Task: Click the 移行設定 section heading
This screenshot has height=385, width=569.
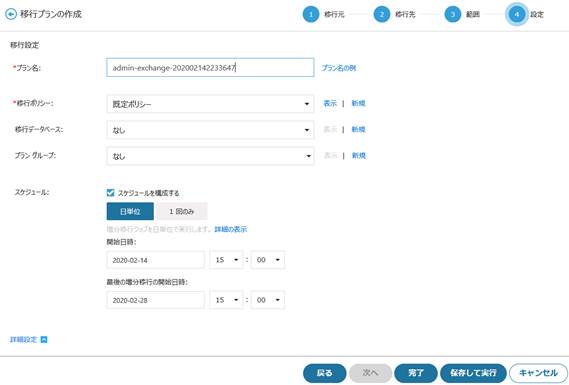Action: tap(24, 45)
